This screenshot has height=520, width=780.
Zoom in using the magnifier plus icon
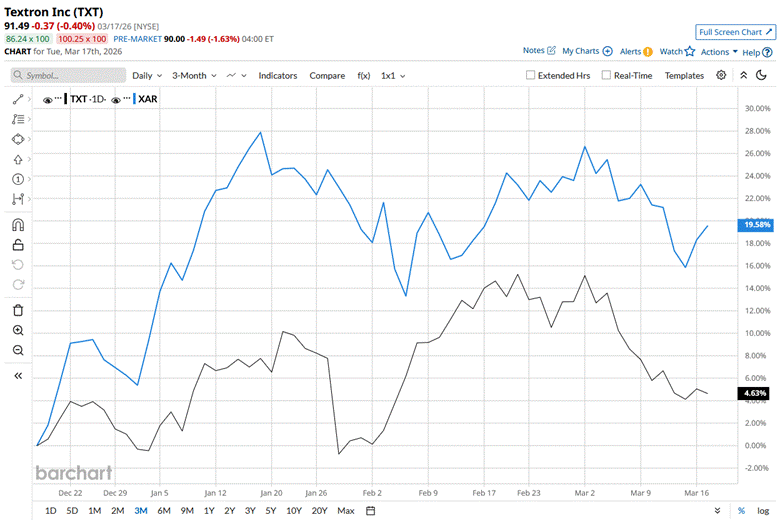pyautogui.click(x=18, y=330)
